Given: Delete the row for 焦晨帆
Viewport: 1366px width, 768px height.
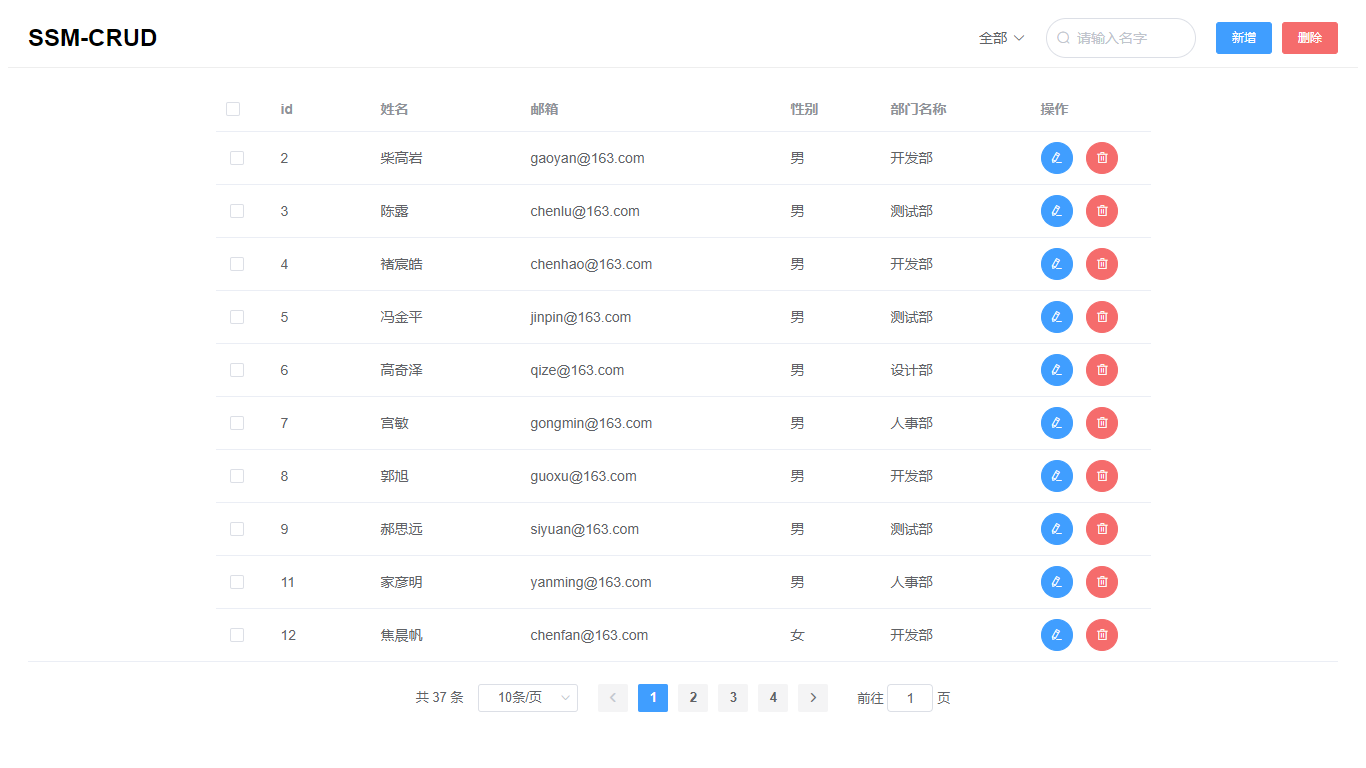Looking at the screenshot, I should pyautogui.click(x=1102, y=635).
